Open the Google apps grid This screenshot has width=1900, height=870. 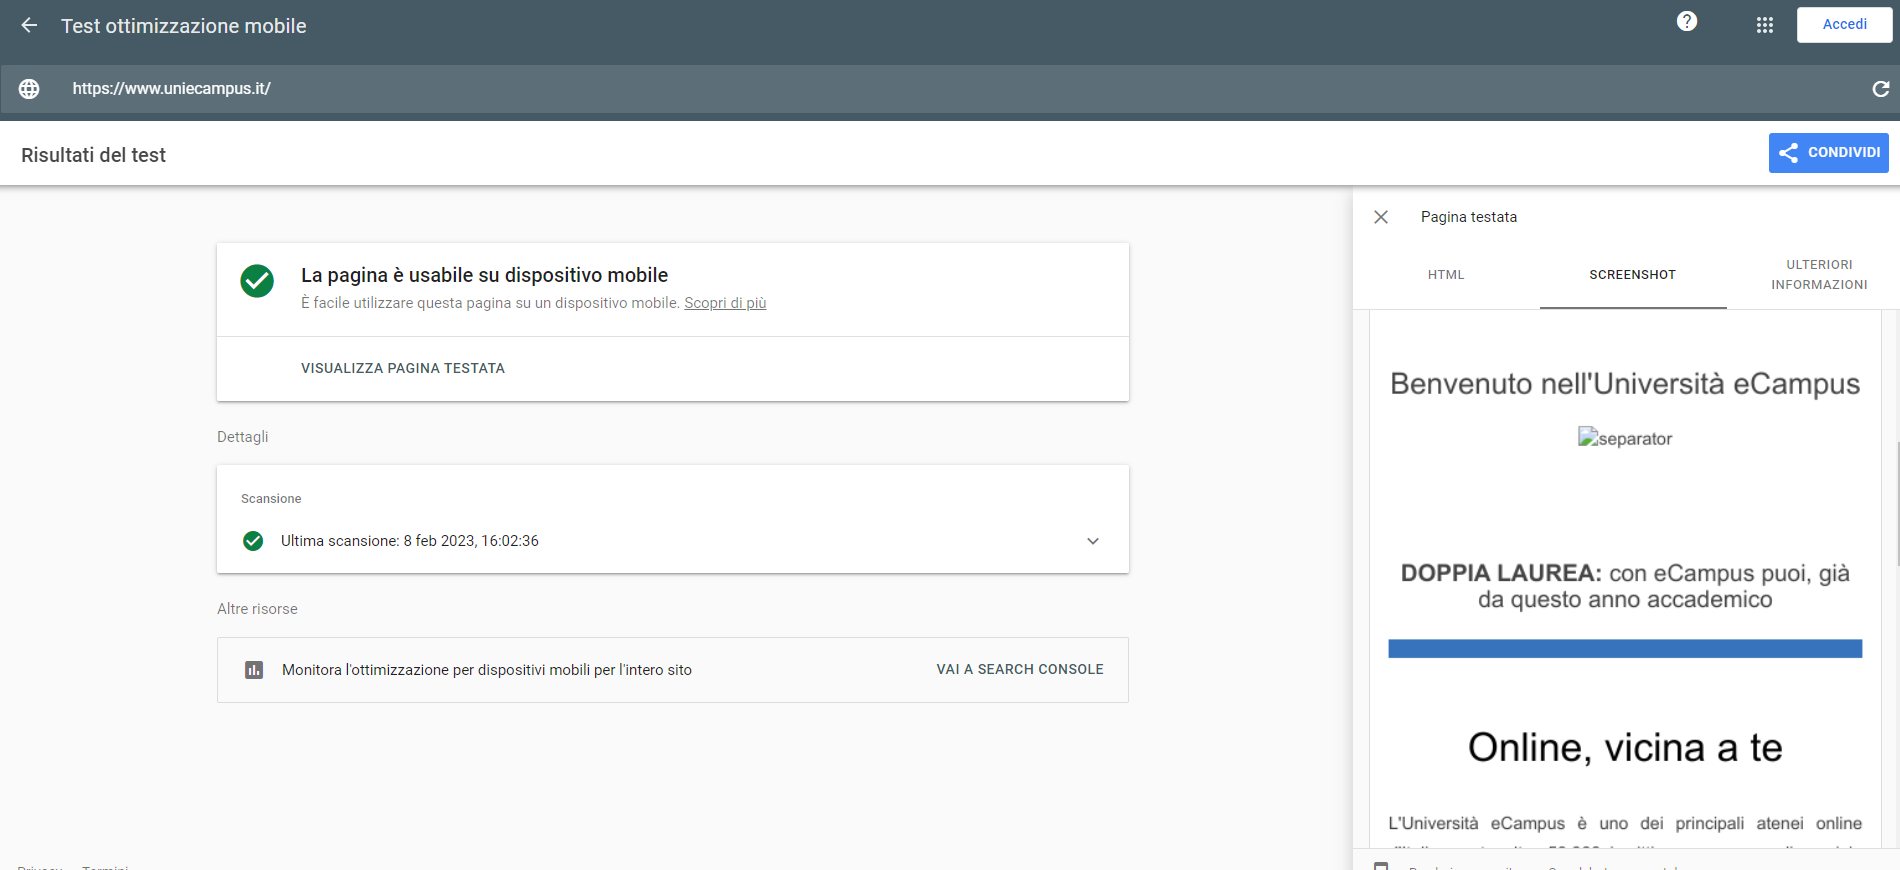tap(1765, 25)
